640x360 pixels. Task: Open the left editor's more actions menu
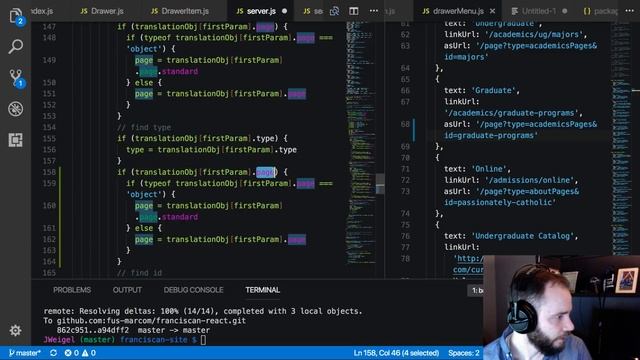[373, 11]
